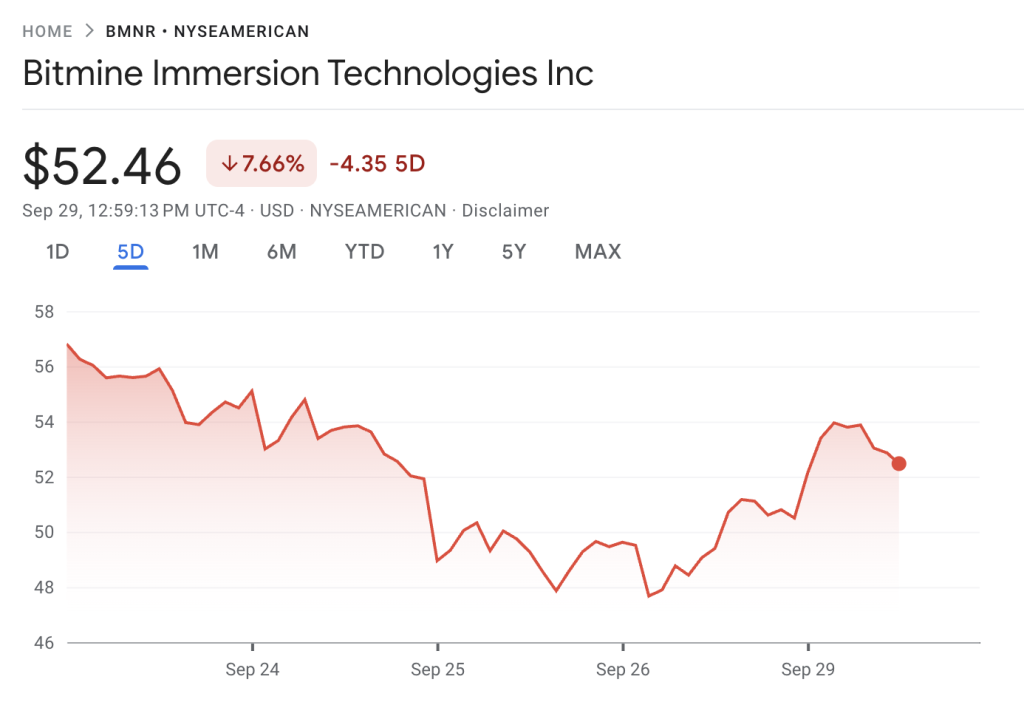Click the red 7.66% change badge
This screenshot has width=1024, height=702.
261,164
